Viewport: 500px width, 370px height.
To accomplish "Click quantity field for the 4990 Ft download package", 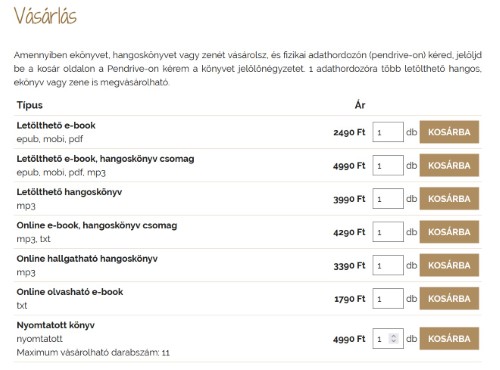I will pyautogui.click(x=388, y=165).
